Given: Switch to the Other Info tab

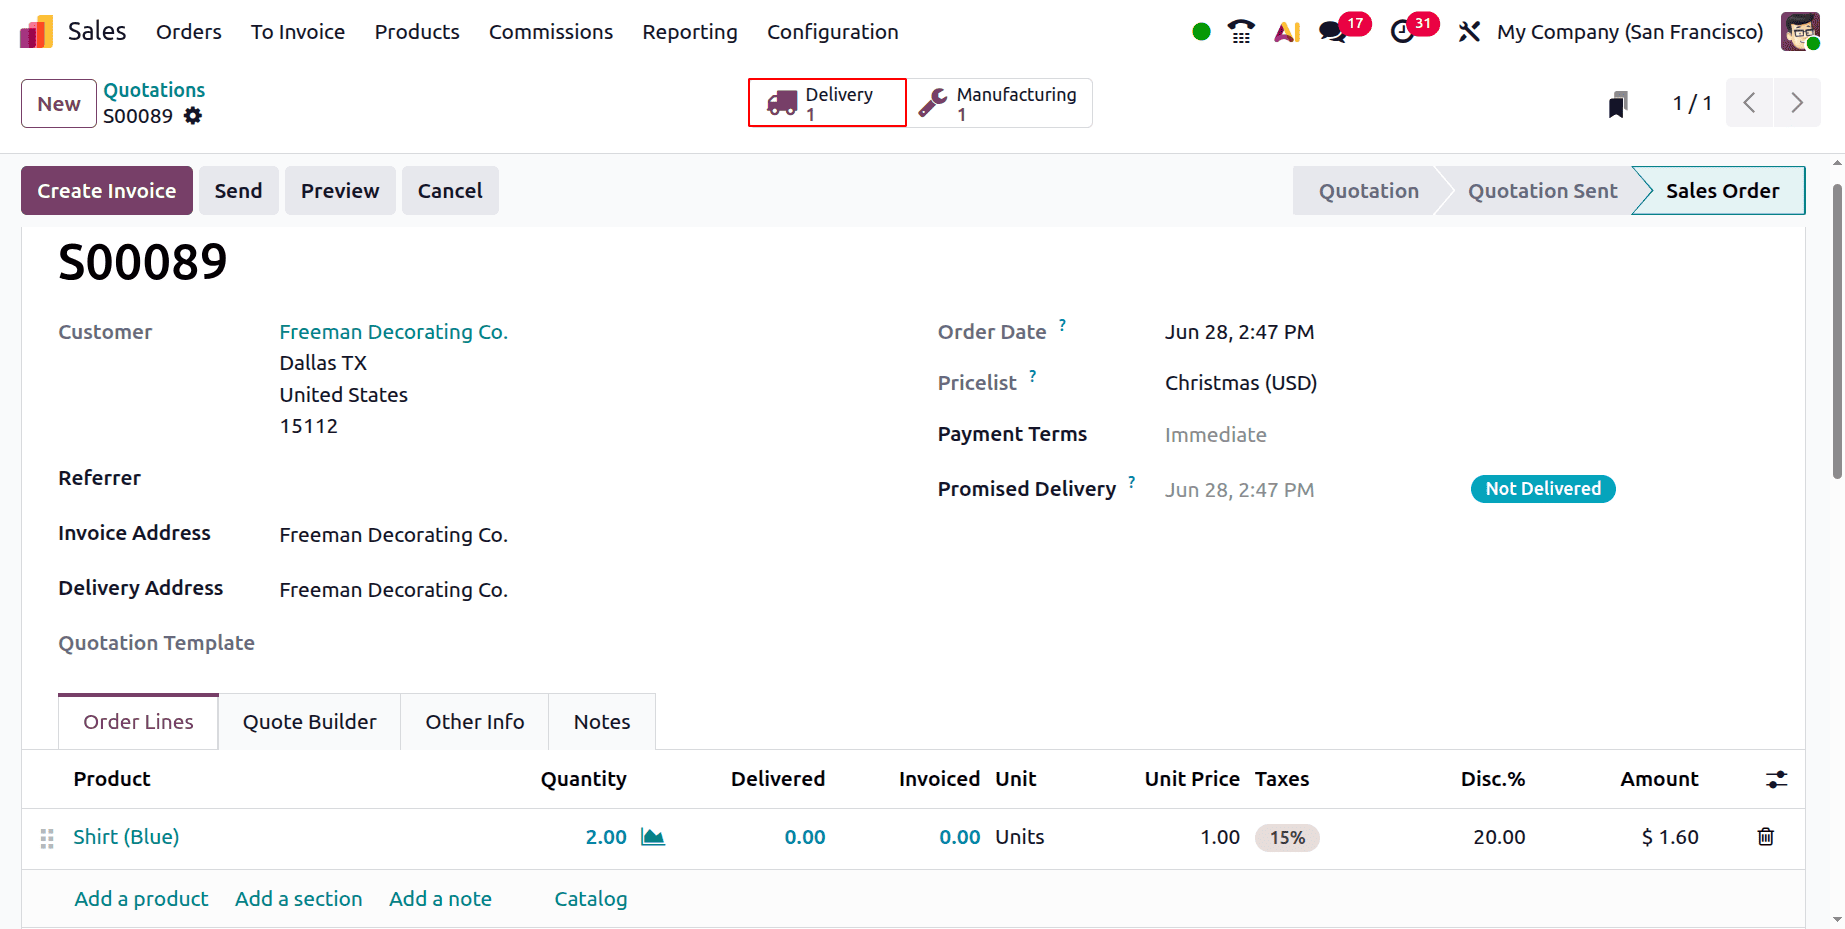Looking at the screenshot, I should 475,722.
